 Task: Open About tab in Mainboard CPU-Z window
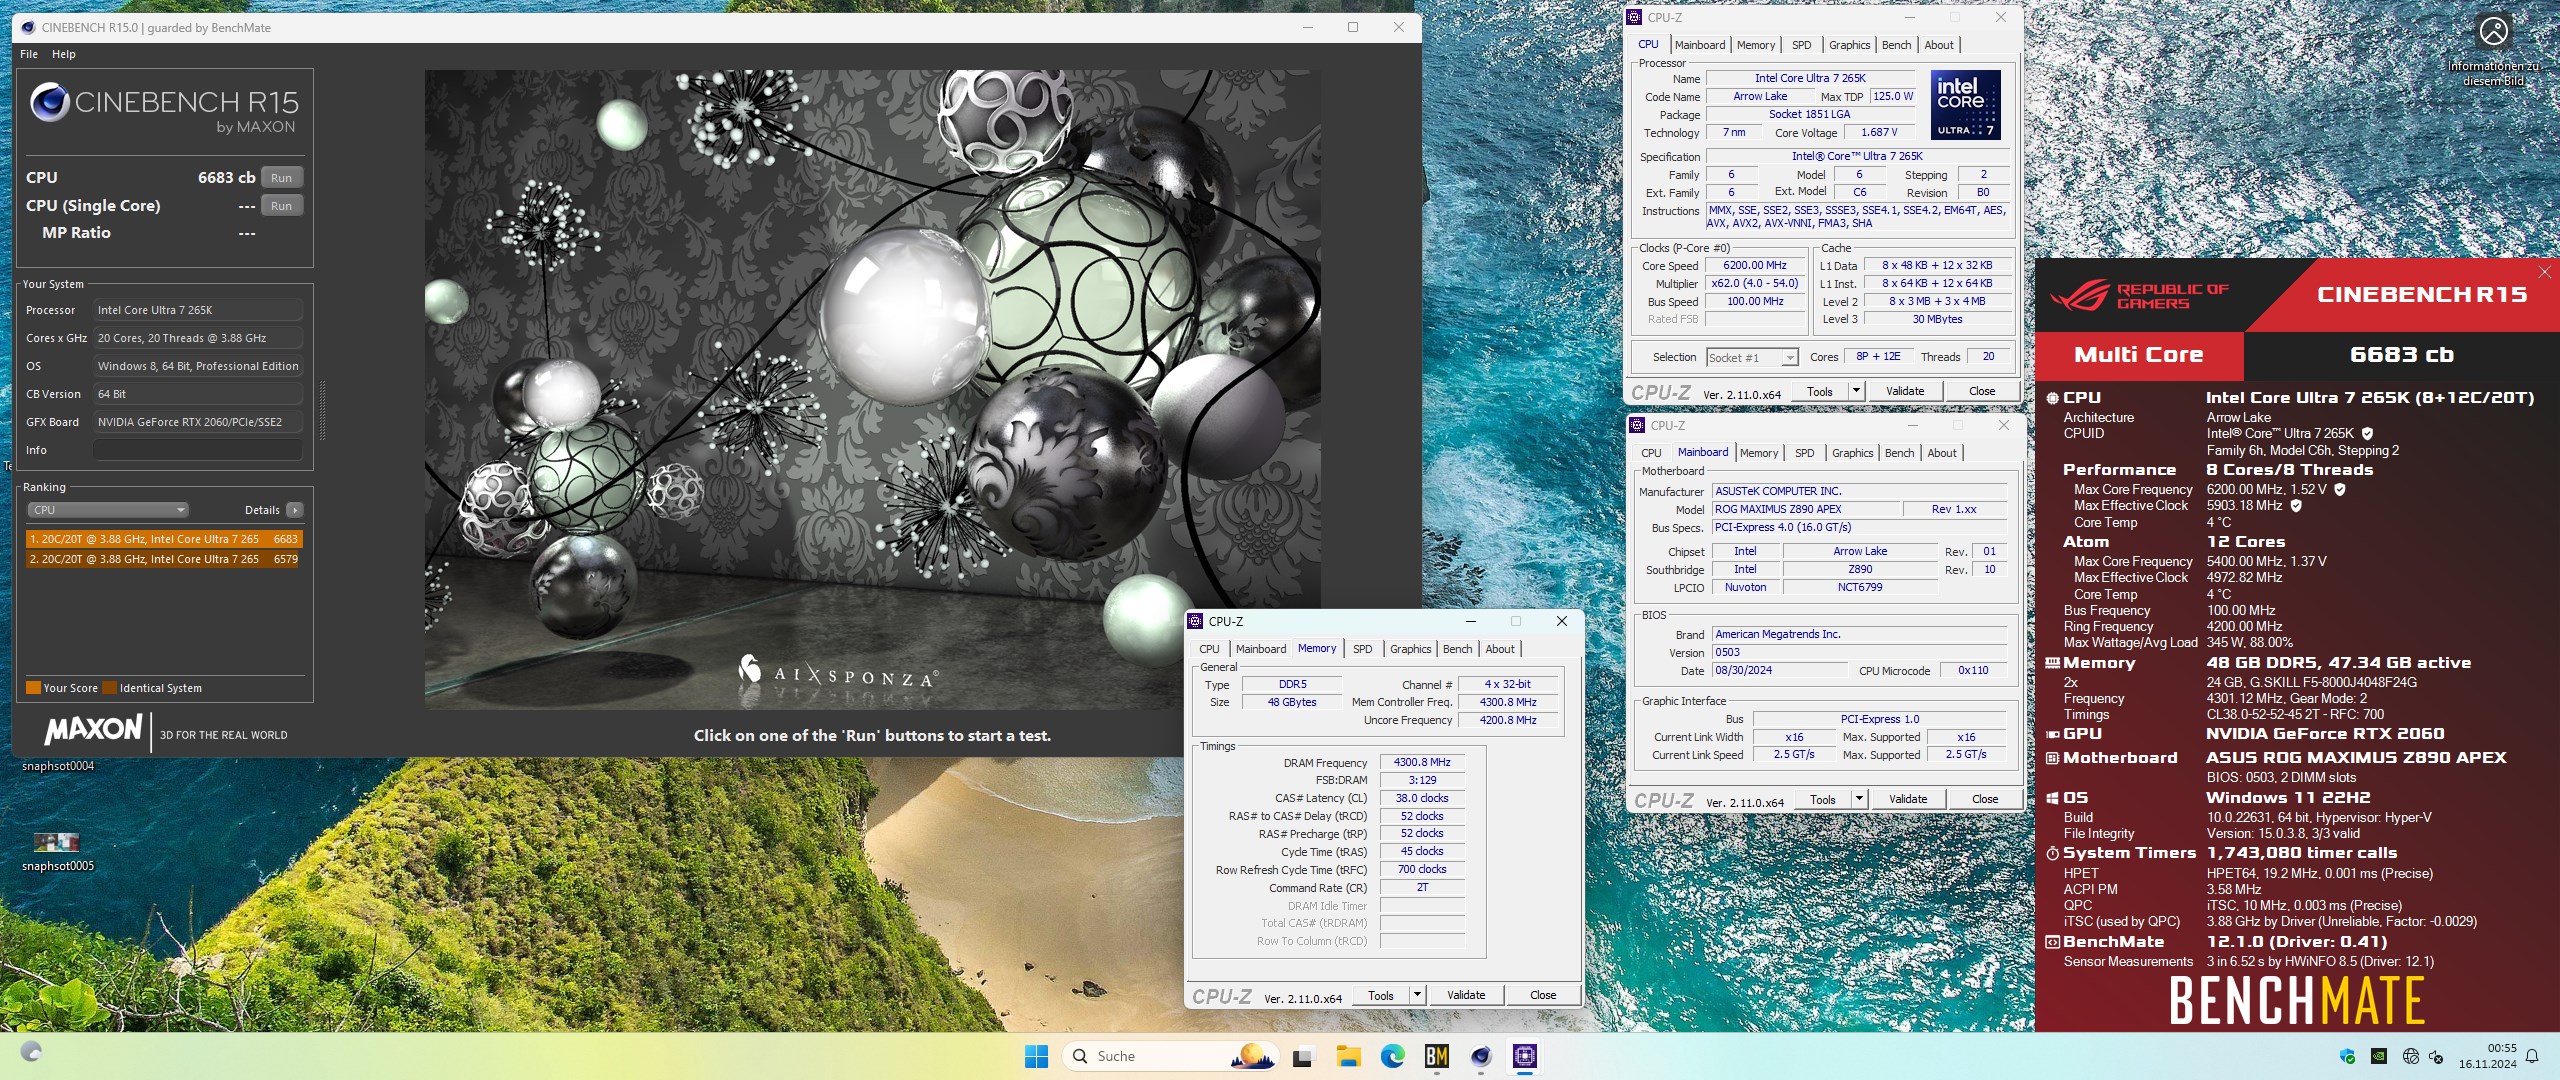coord(1942,453)
